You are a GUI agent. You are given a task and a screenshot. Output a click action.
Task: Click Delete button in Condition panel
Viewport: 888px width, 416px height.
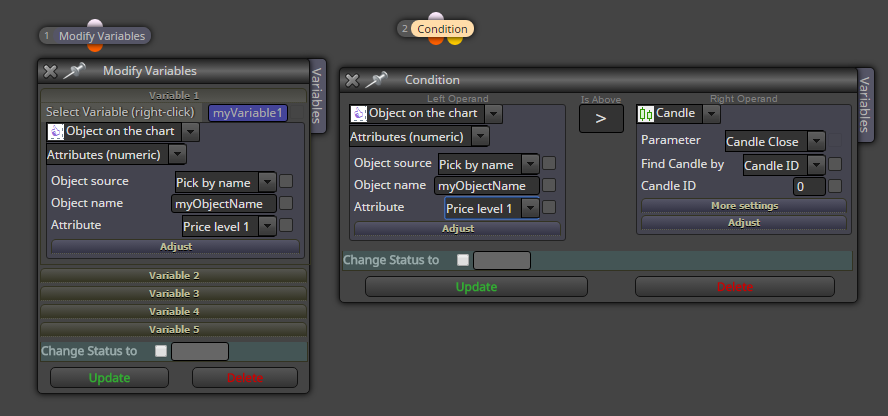click(735, 286)
